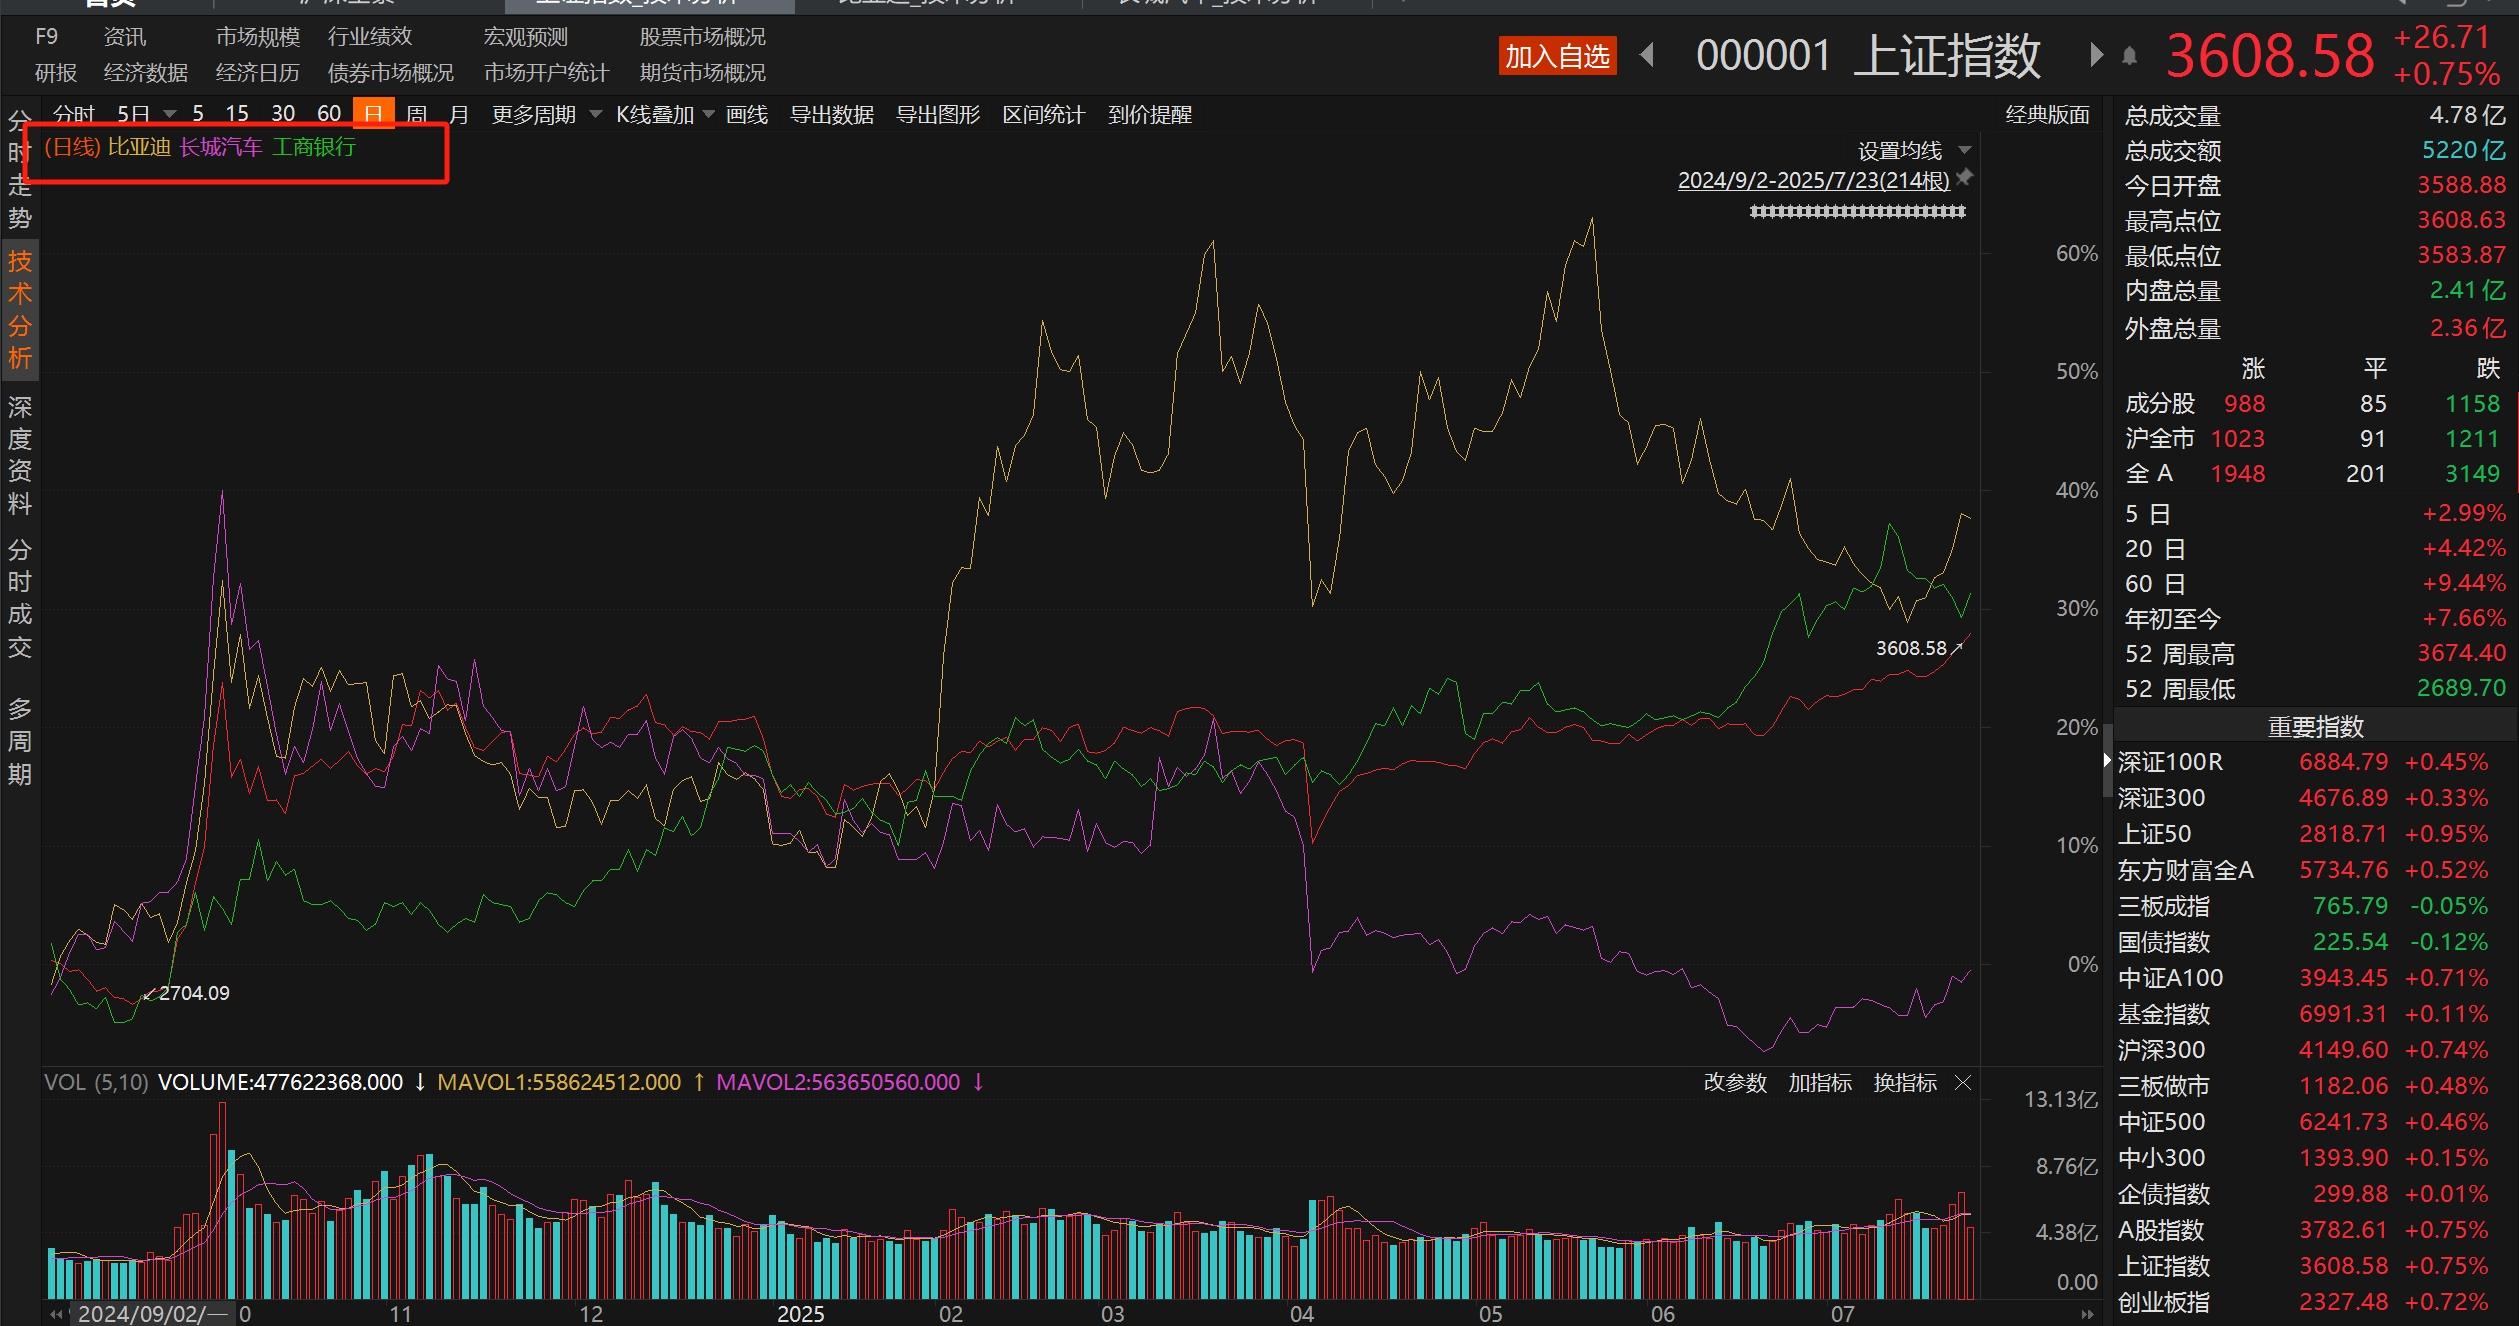
Task: Open 经济数据 section
Action: coord(146,73)
